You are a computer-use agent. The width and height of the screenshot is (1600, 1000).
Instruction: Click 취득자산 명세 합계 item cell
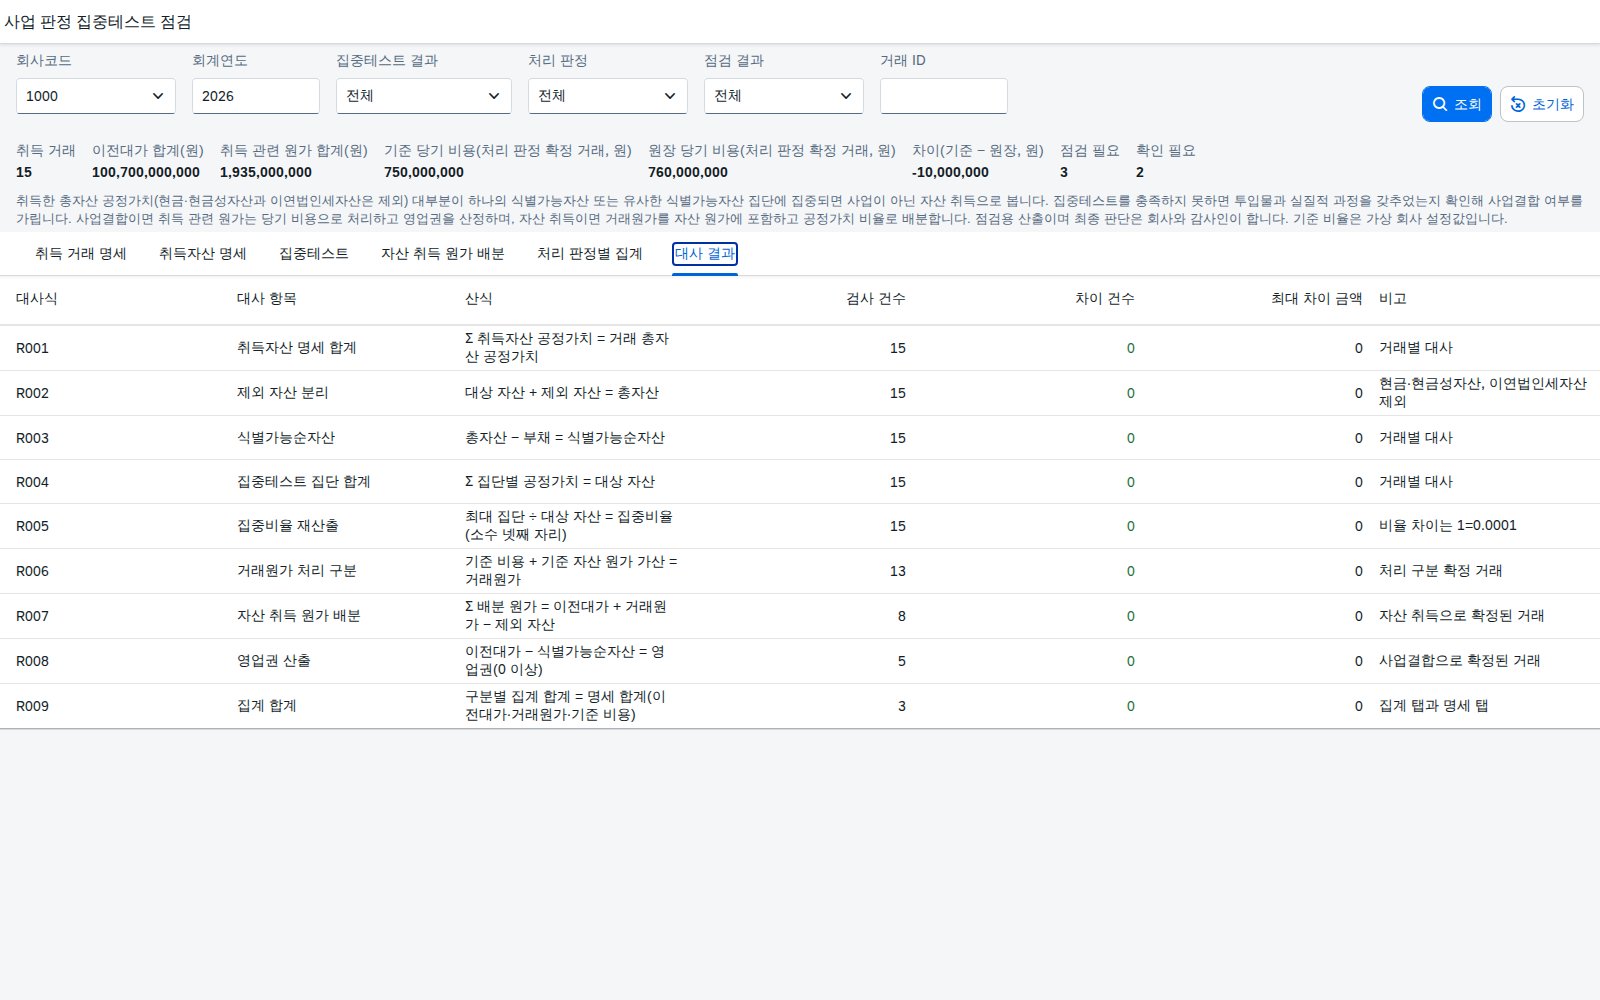(x=297, y=348)
